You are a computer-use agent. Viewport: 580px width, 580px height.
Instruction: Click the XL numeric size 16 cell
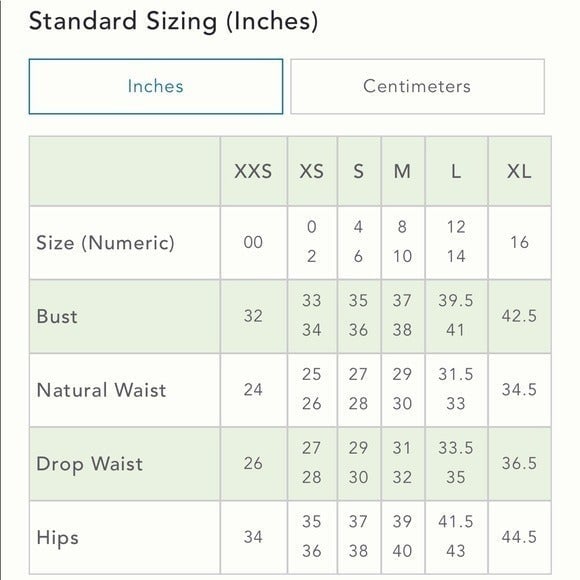tap(519, 243)
